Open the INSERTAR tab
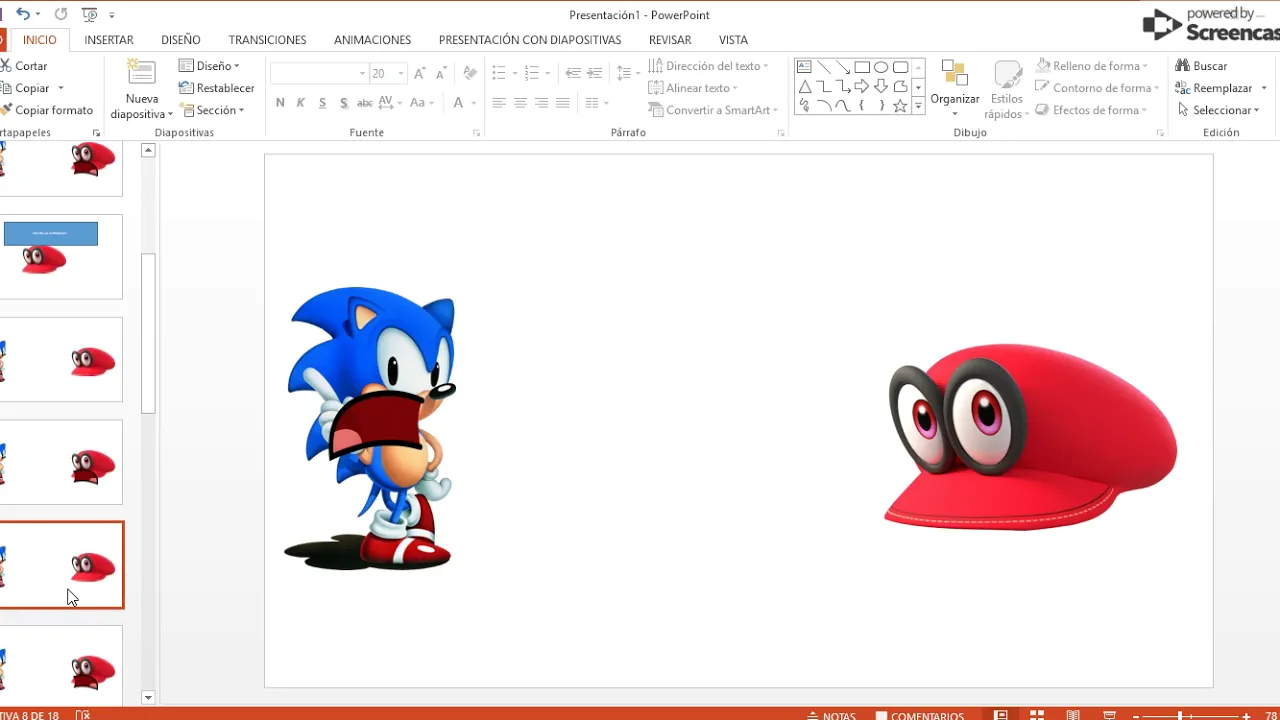Image resolution: width=1280 pixels, height=720 pixels. [109, 40]
